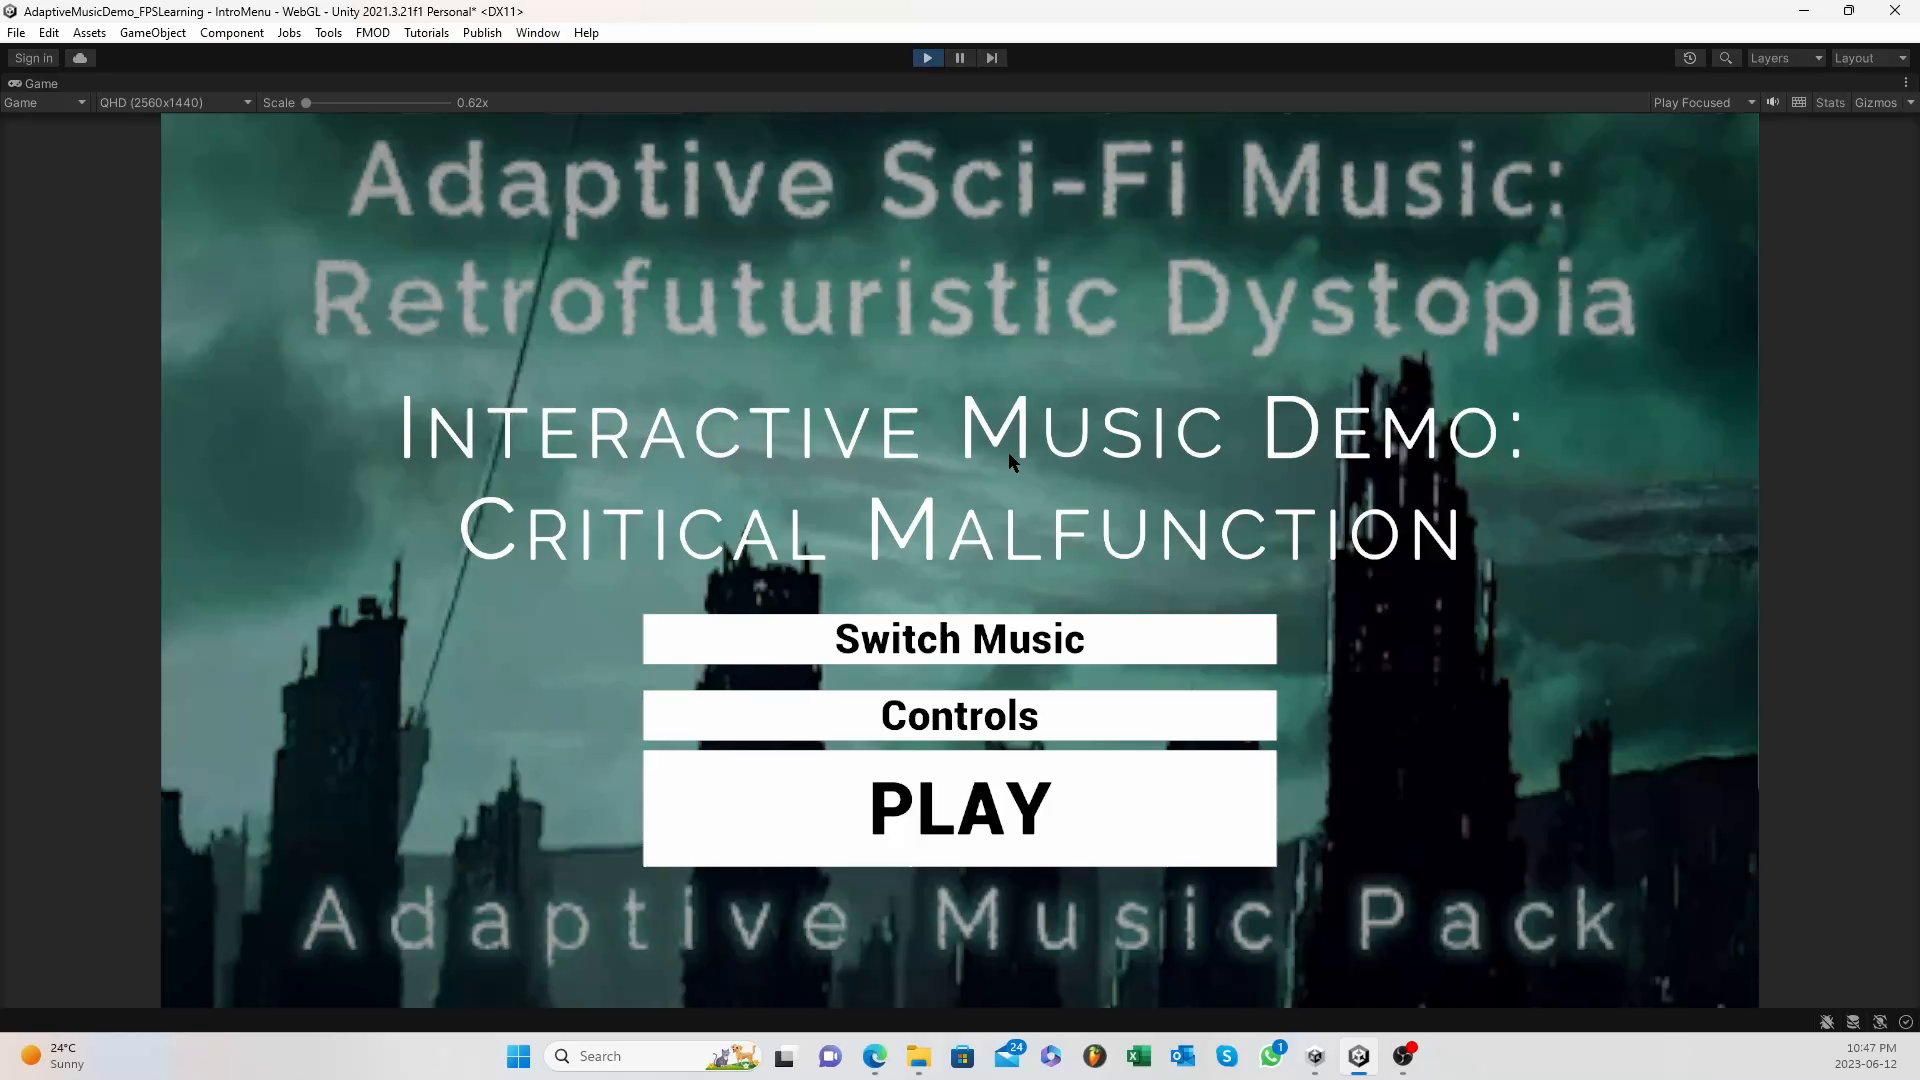Open the Game tab's three-dot options menu

[x=1906, y=83]
